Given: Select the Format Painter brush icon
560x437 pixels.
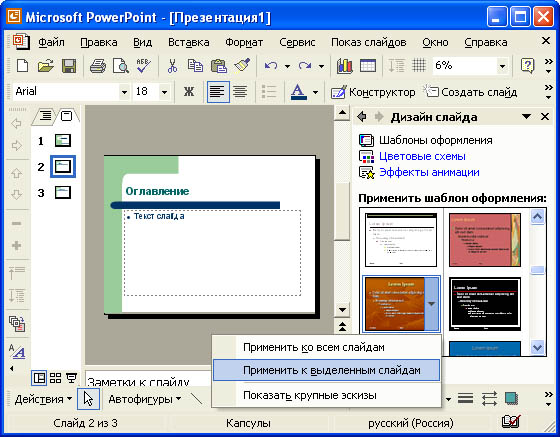Looking at the screenshot, I should pyautogui.click(x=242, y=65).
